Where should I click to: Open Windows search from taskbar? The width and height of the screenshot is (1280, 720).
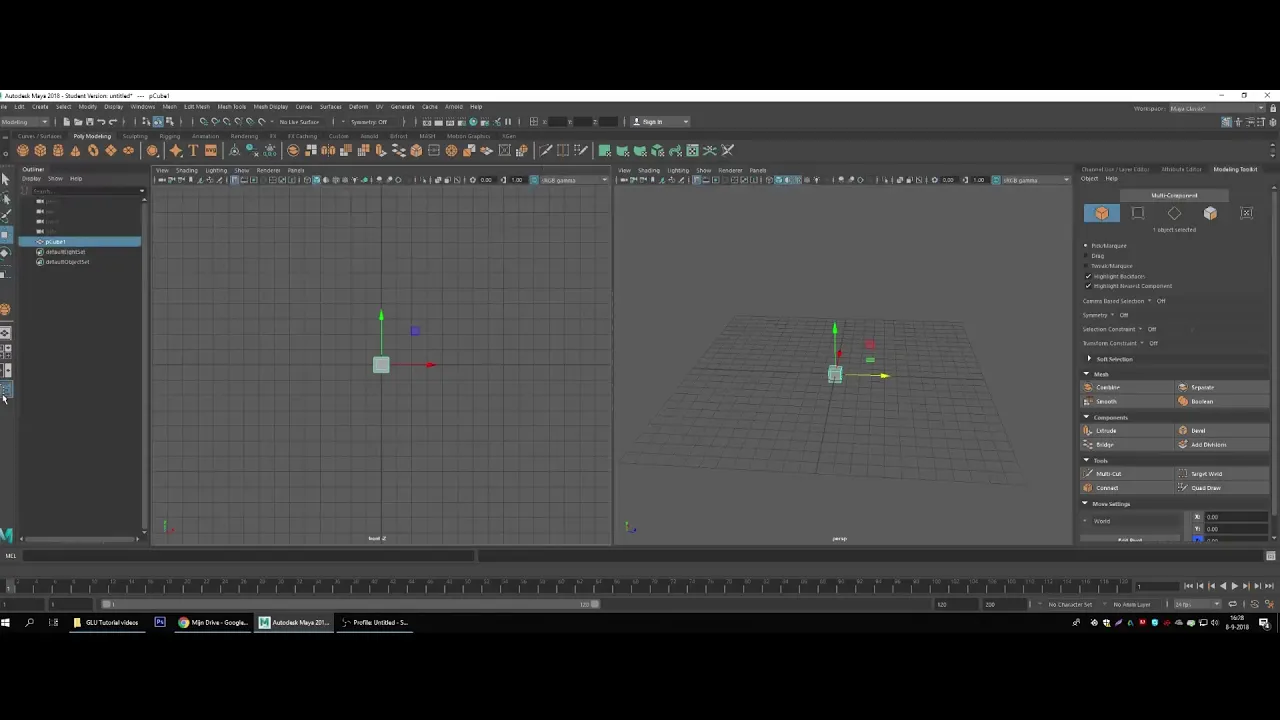pyautogui.click(x=29, y=623)
